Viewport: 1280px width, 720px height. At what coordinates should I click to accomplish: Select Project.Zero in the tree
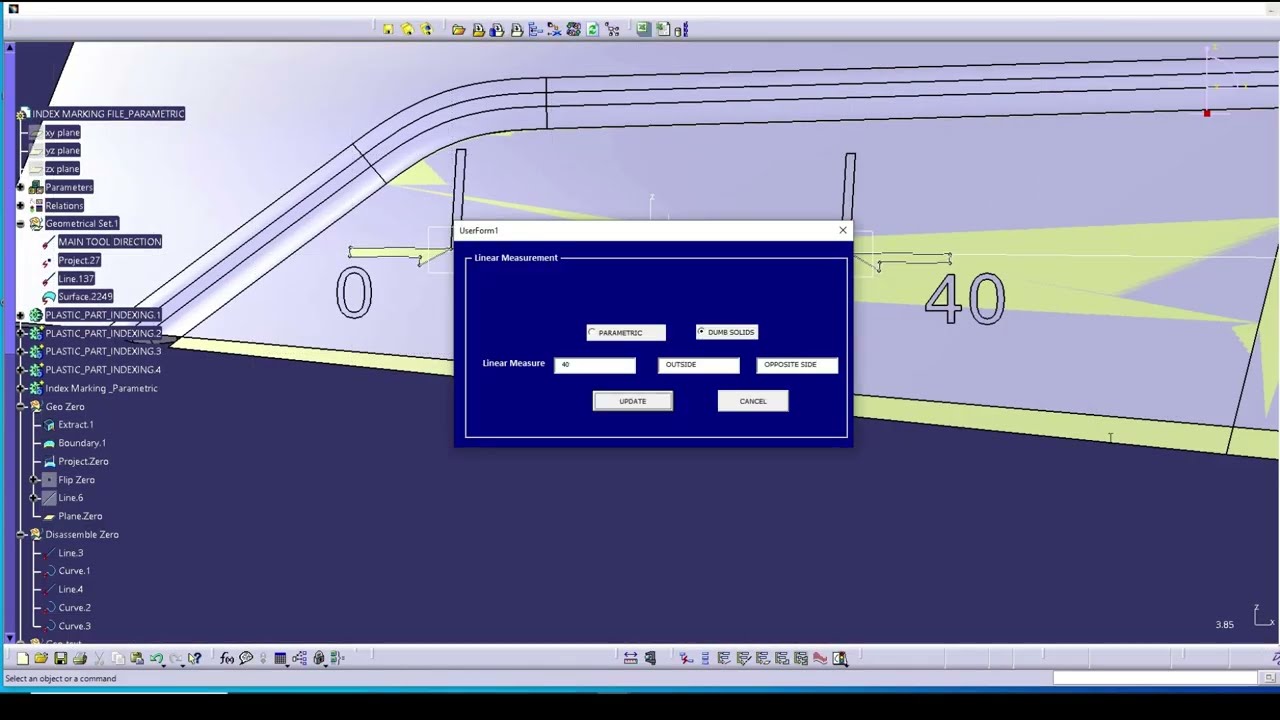click(83, 462)
